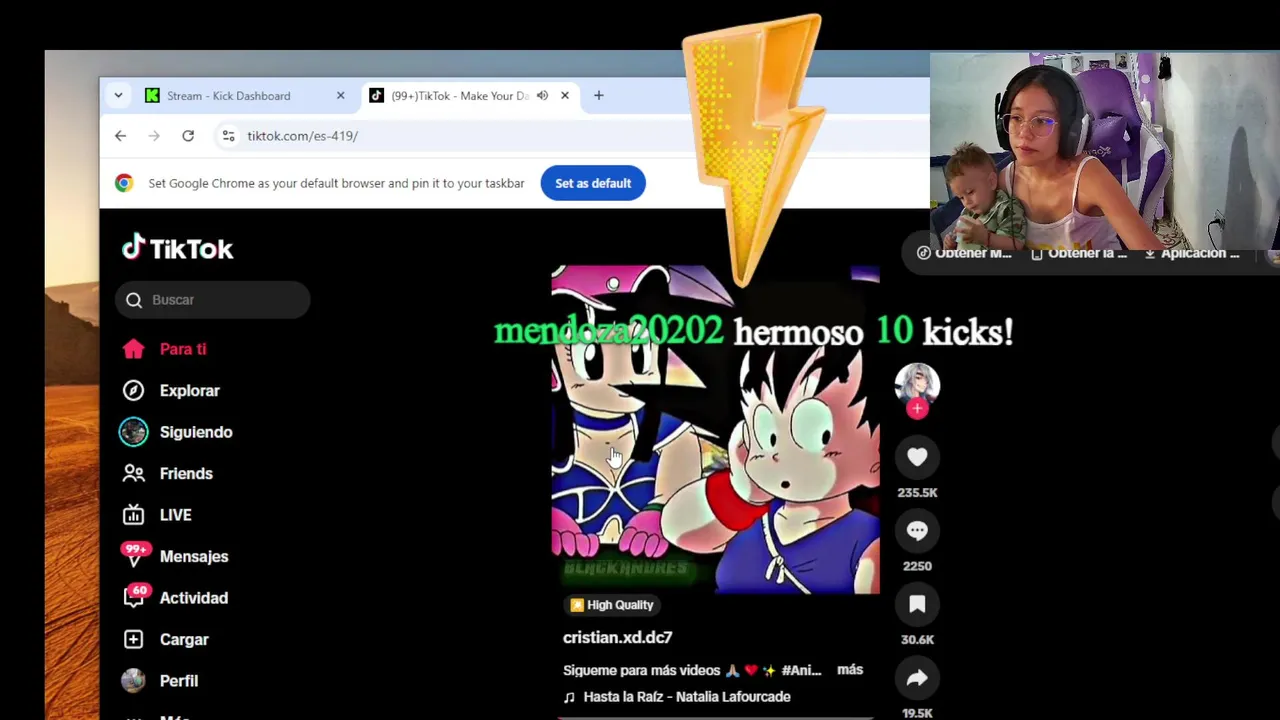Image resolution: width=1280 pixels, height=720 pixels.
Task: Click the High Quality badge
Action: 611,605
